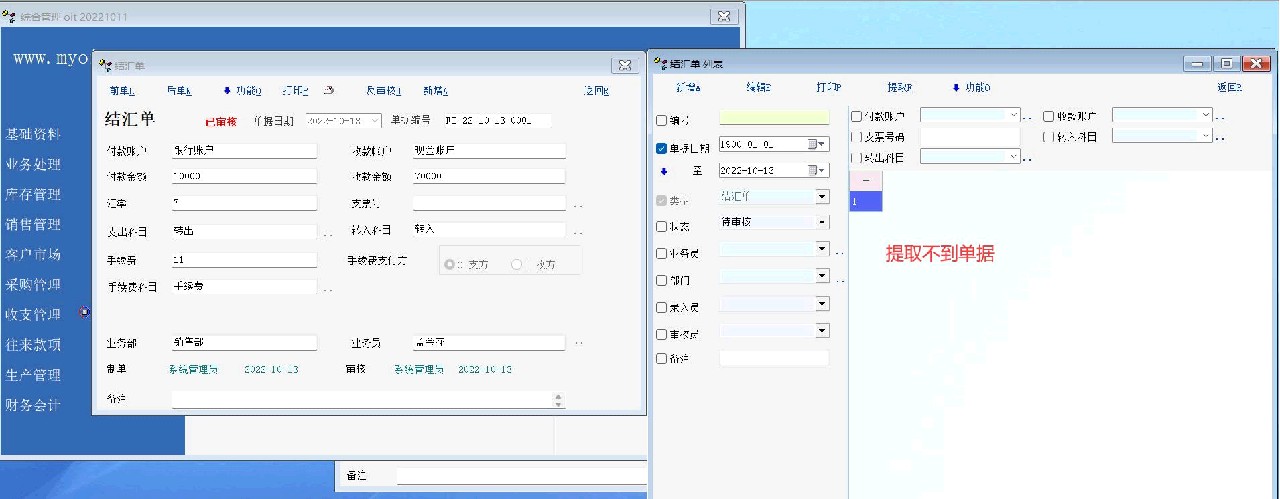Image resolution: width=1280 pixels, height=499 pixels.
Task: Open the 单据日期 dropdown in 结汇单 form
Action: point(374,120)
